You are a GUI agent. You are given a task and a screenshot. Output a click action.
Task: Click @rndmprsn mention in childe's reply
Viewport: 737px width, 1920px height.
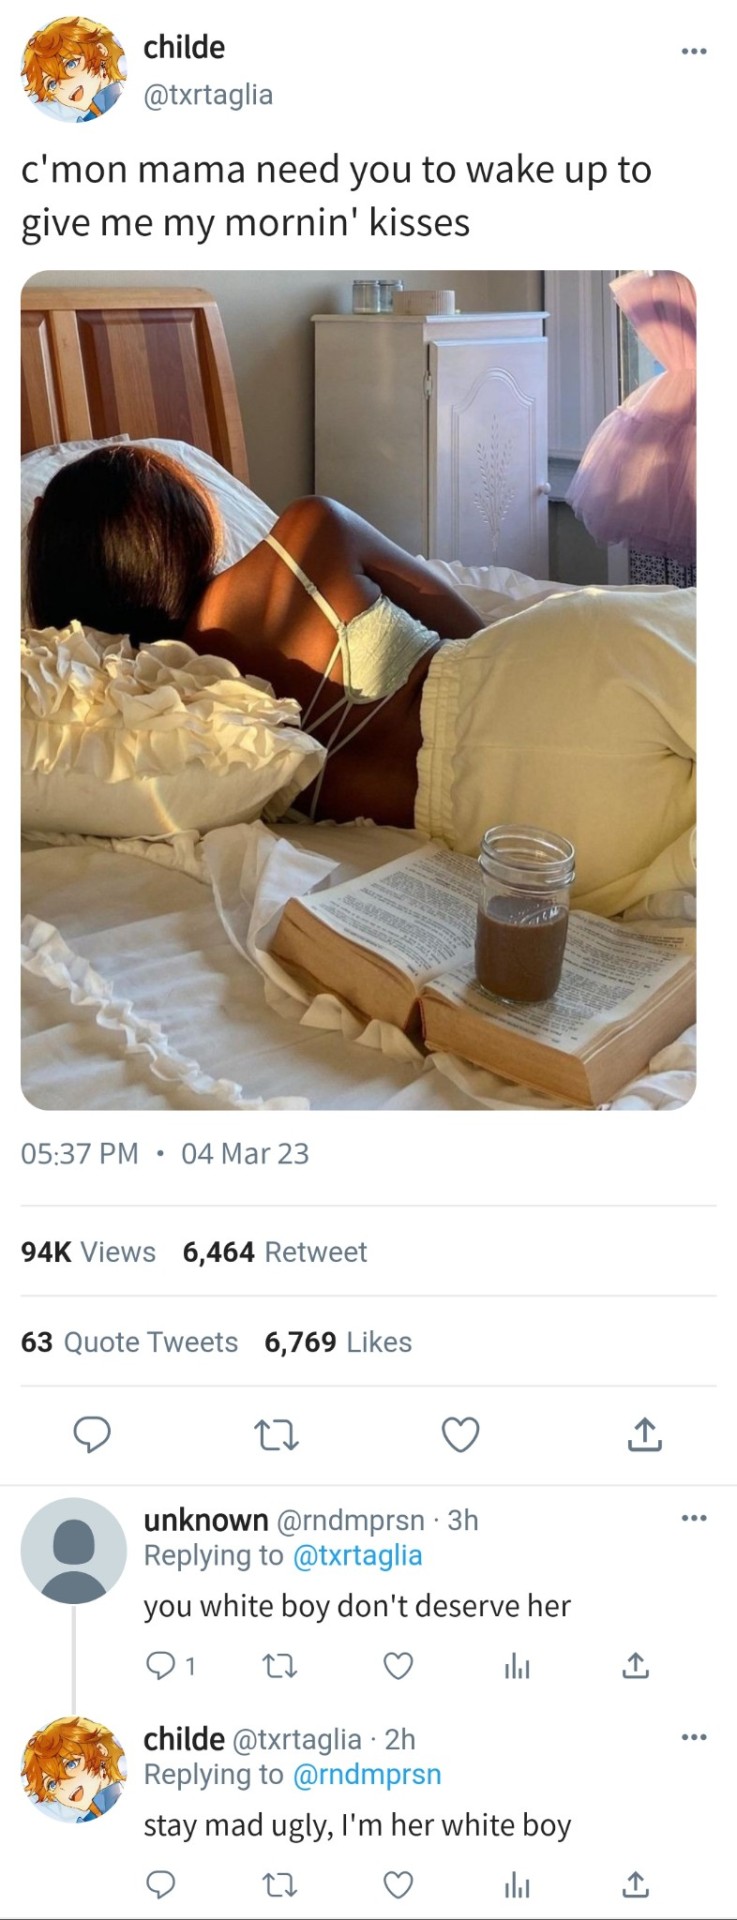click(366, 1774)
